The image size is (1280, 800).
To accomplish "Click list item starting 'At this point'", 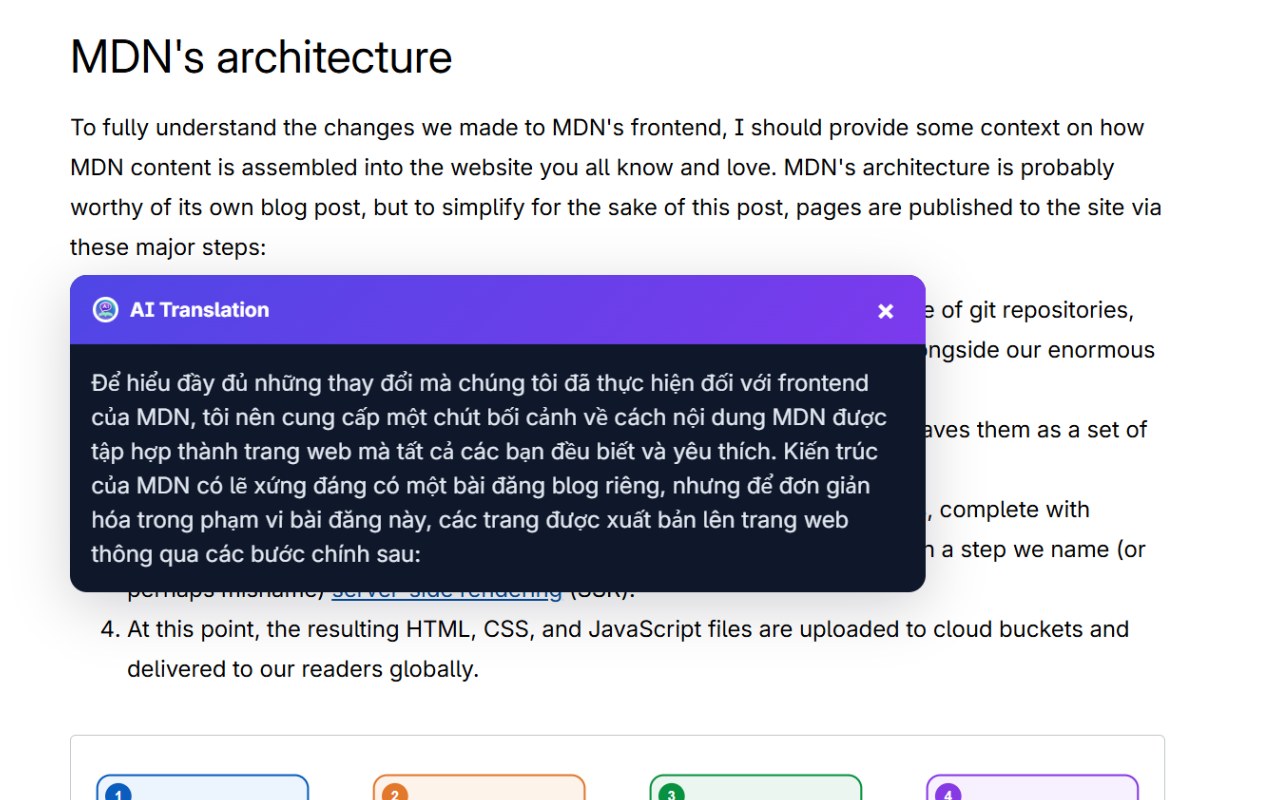I will tap(628, 649).
